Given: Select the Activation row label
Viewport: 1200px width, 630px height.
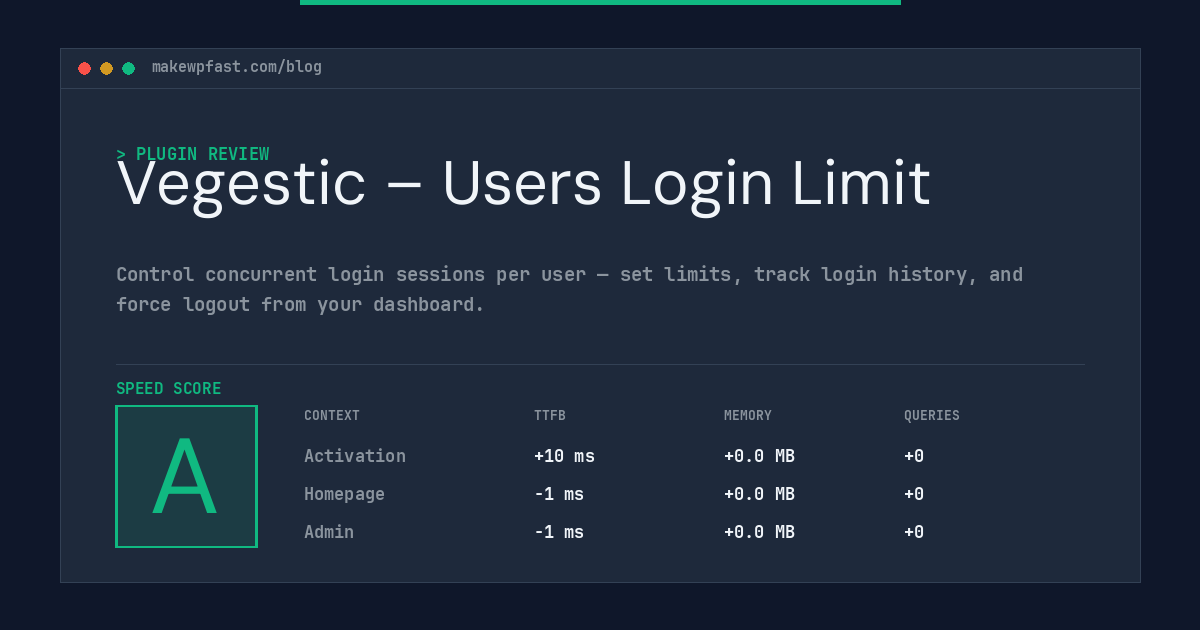Looking at the screenshot, I should point(355,456).
